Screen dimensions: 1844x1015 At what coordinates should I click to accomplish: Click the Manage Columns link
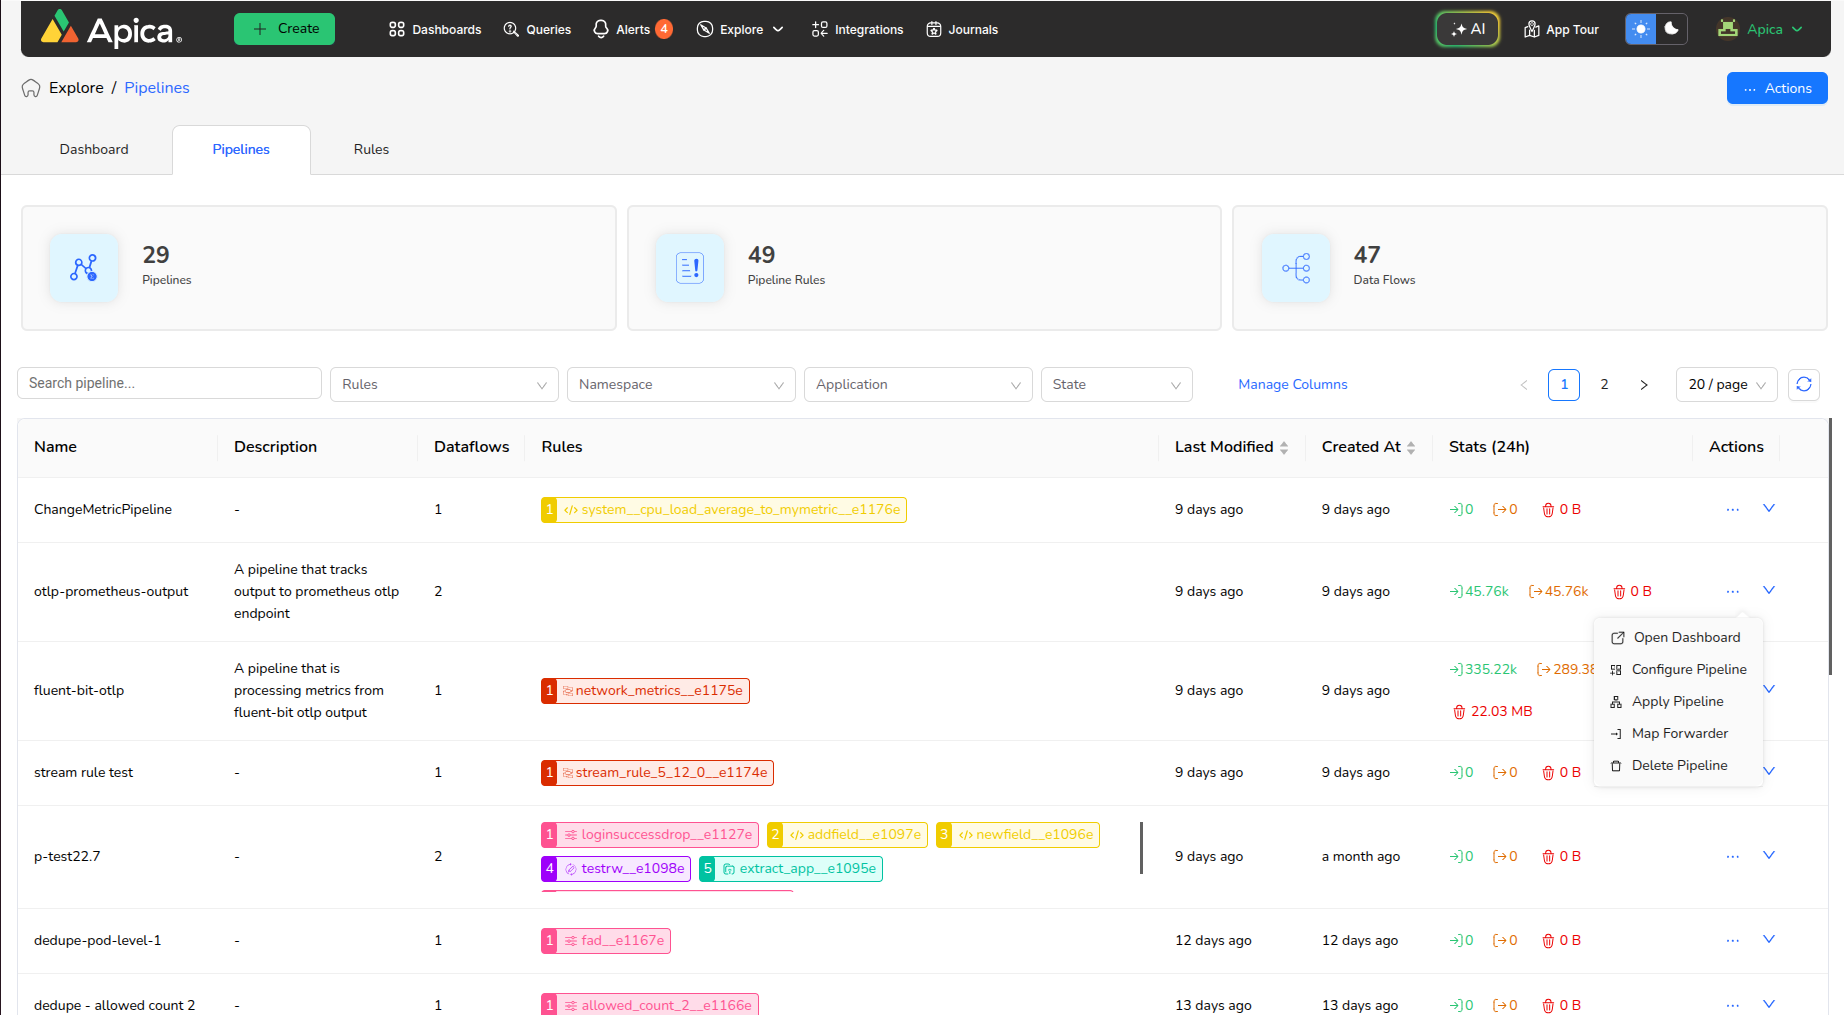1292,384
